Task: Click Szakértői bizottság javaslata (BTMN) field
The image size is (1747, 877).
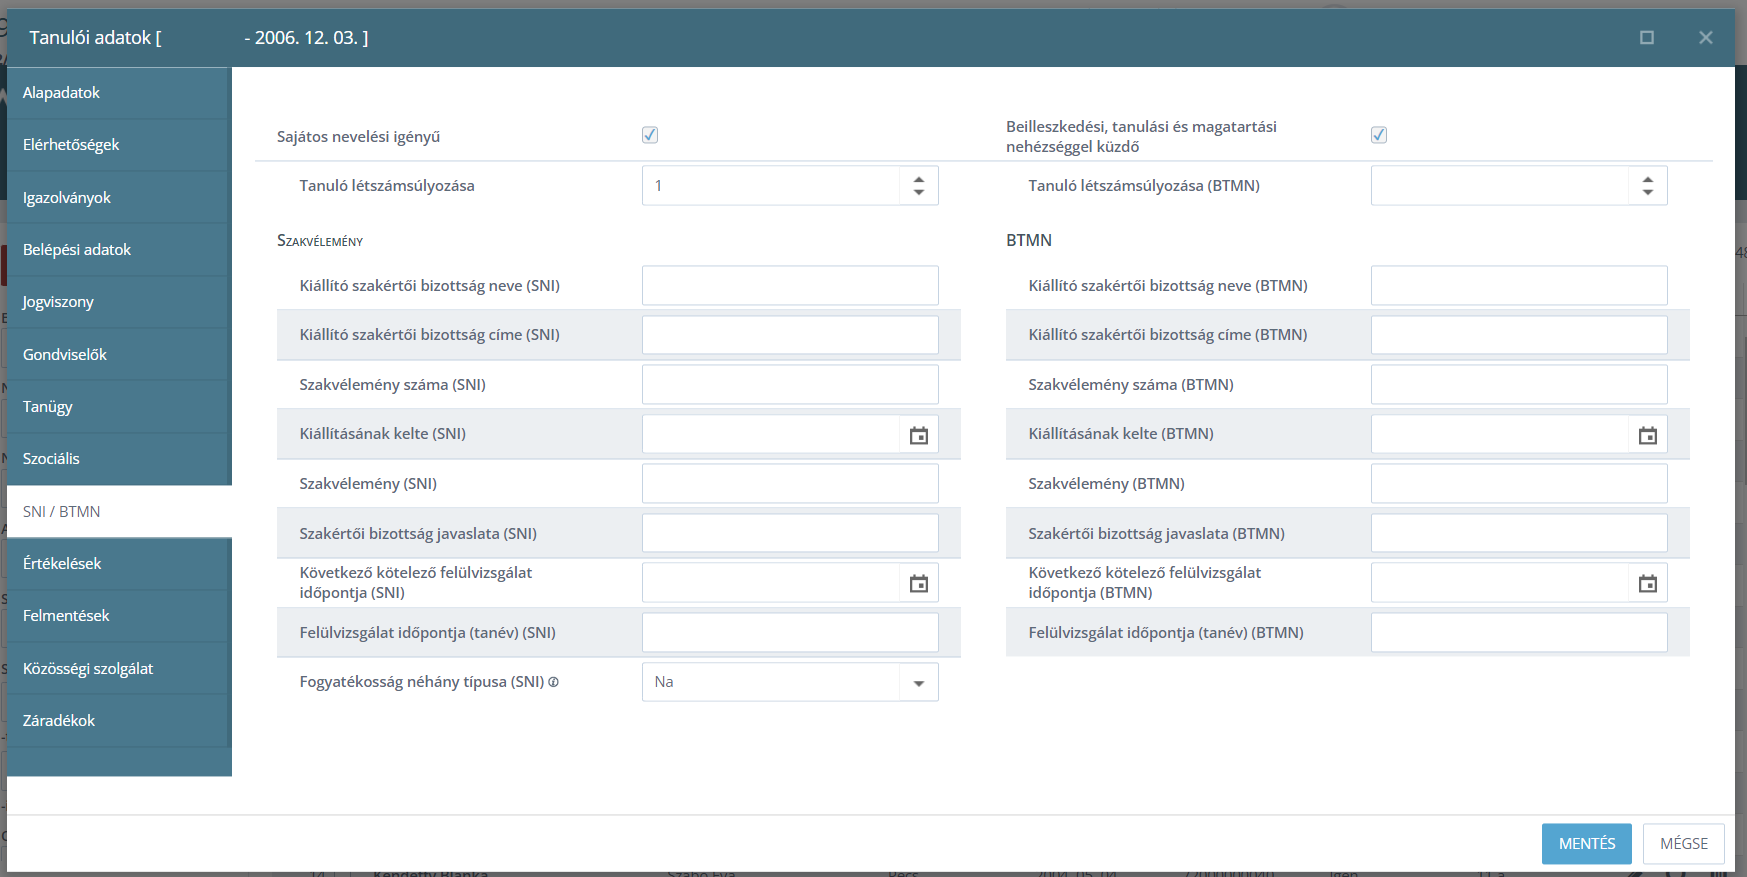Action: 1519,533
